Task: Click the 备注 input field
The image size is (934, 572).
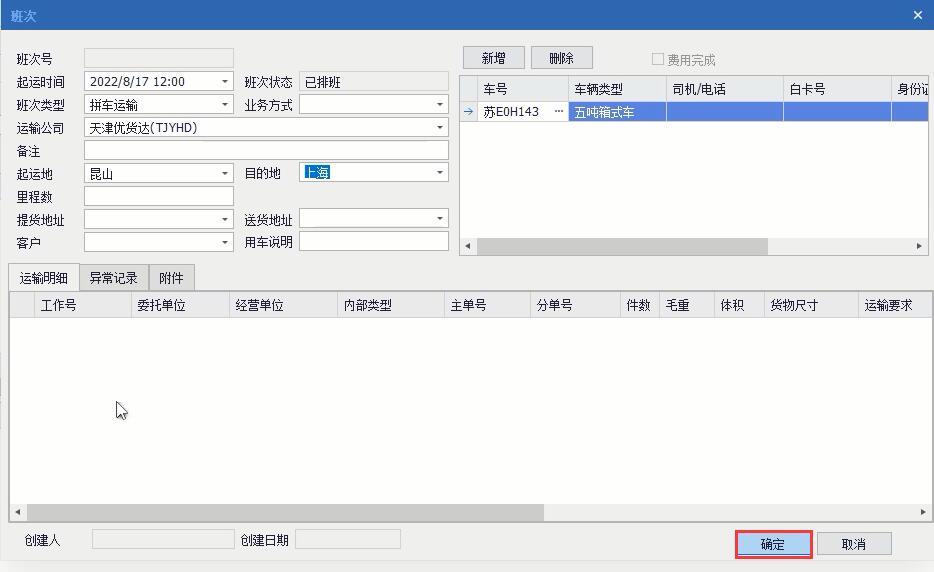Action: [x=266, y=151]
